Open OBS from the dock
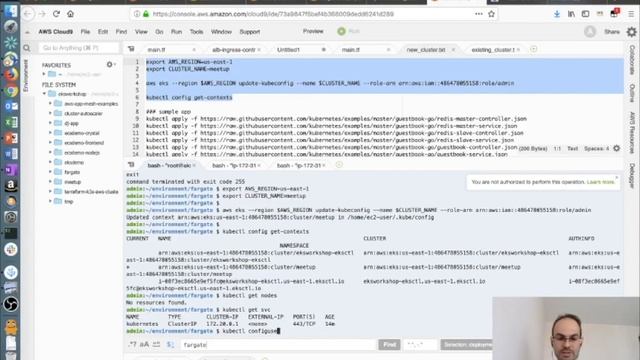This screenshot has height=360, width=640. click(x=11, y=304)
